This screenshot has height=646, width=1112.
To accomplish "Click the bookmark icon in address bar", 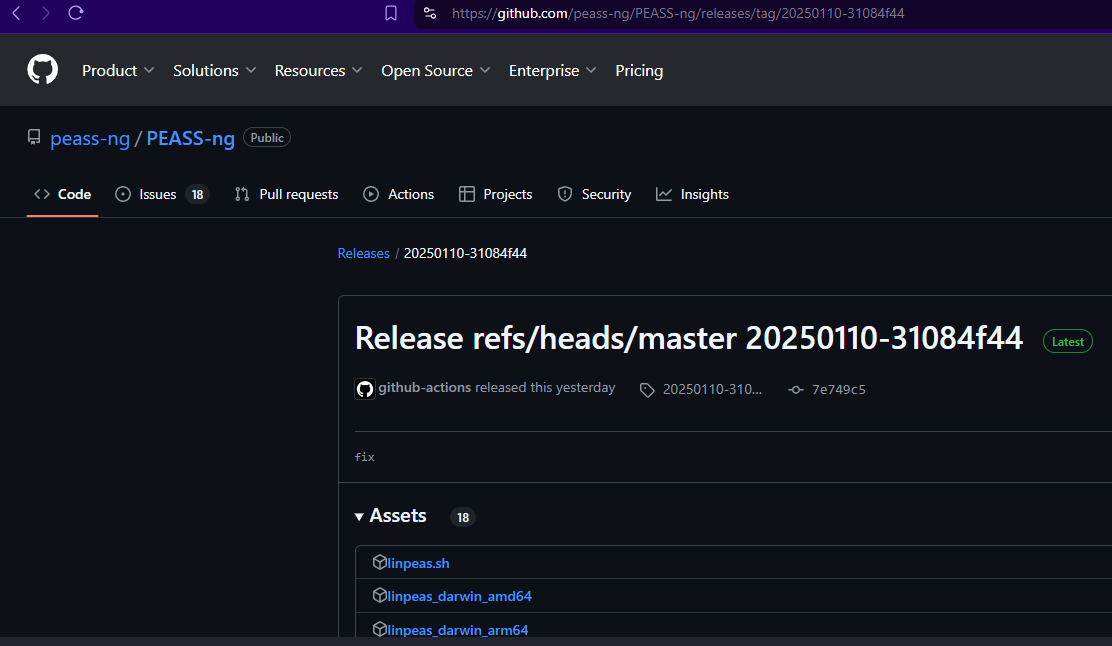I will [391, 13].
